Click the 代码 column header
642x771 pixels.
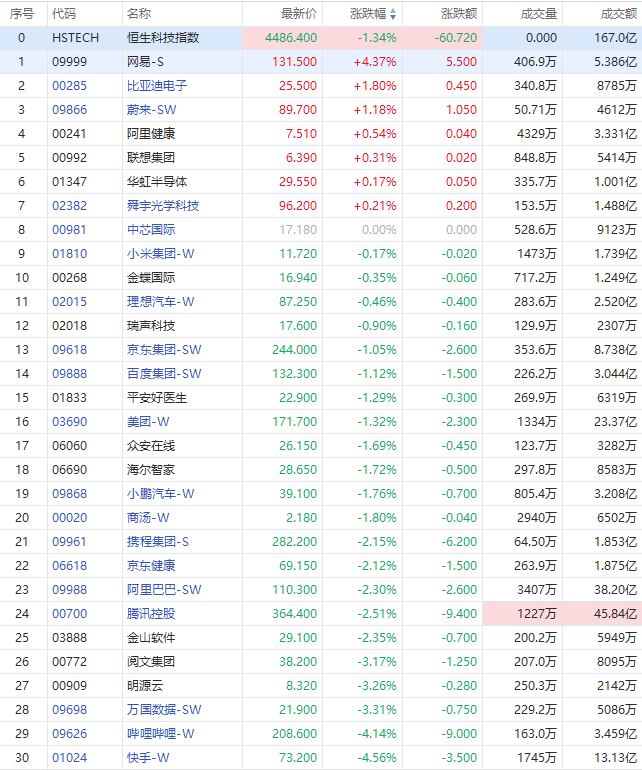coord(64,14)
